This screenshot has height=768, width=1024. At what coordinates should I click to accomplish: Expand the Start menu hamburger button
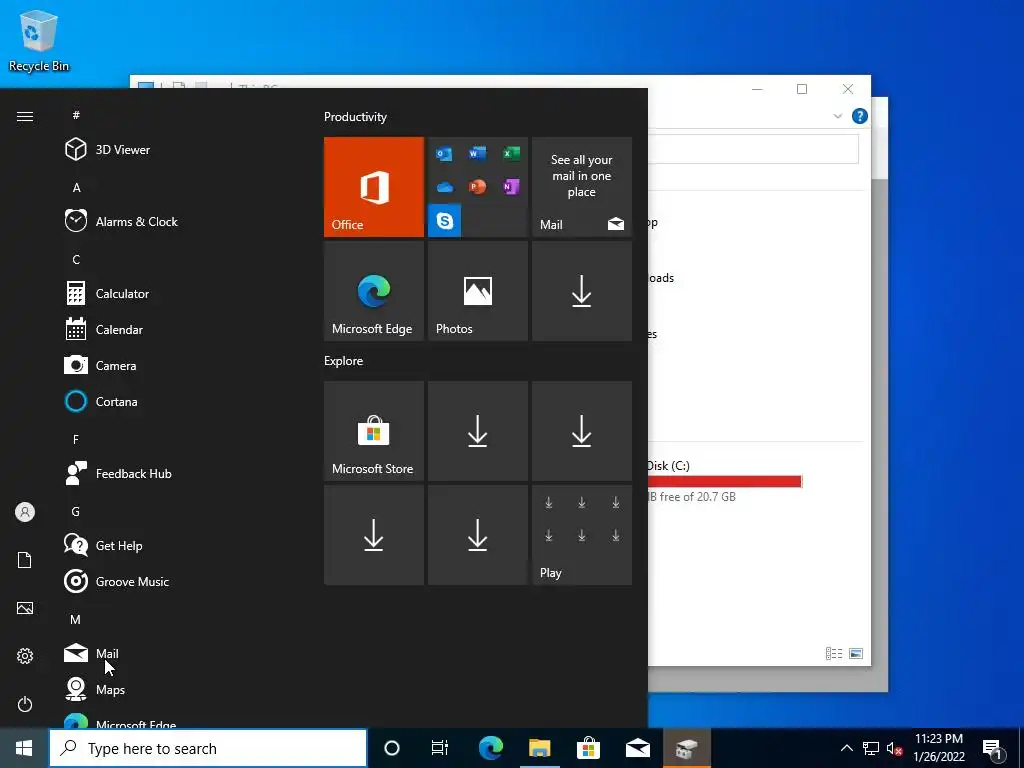(25, 116)
